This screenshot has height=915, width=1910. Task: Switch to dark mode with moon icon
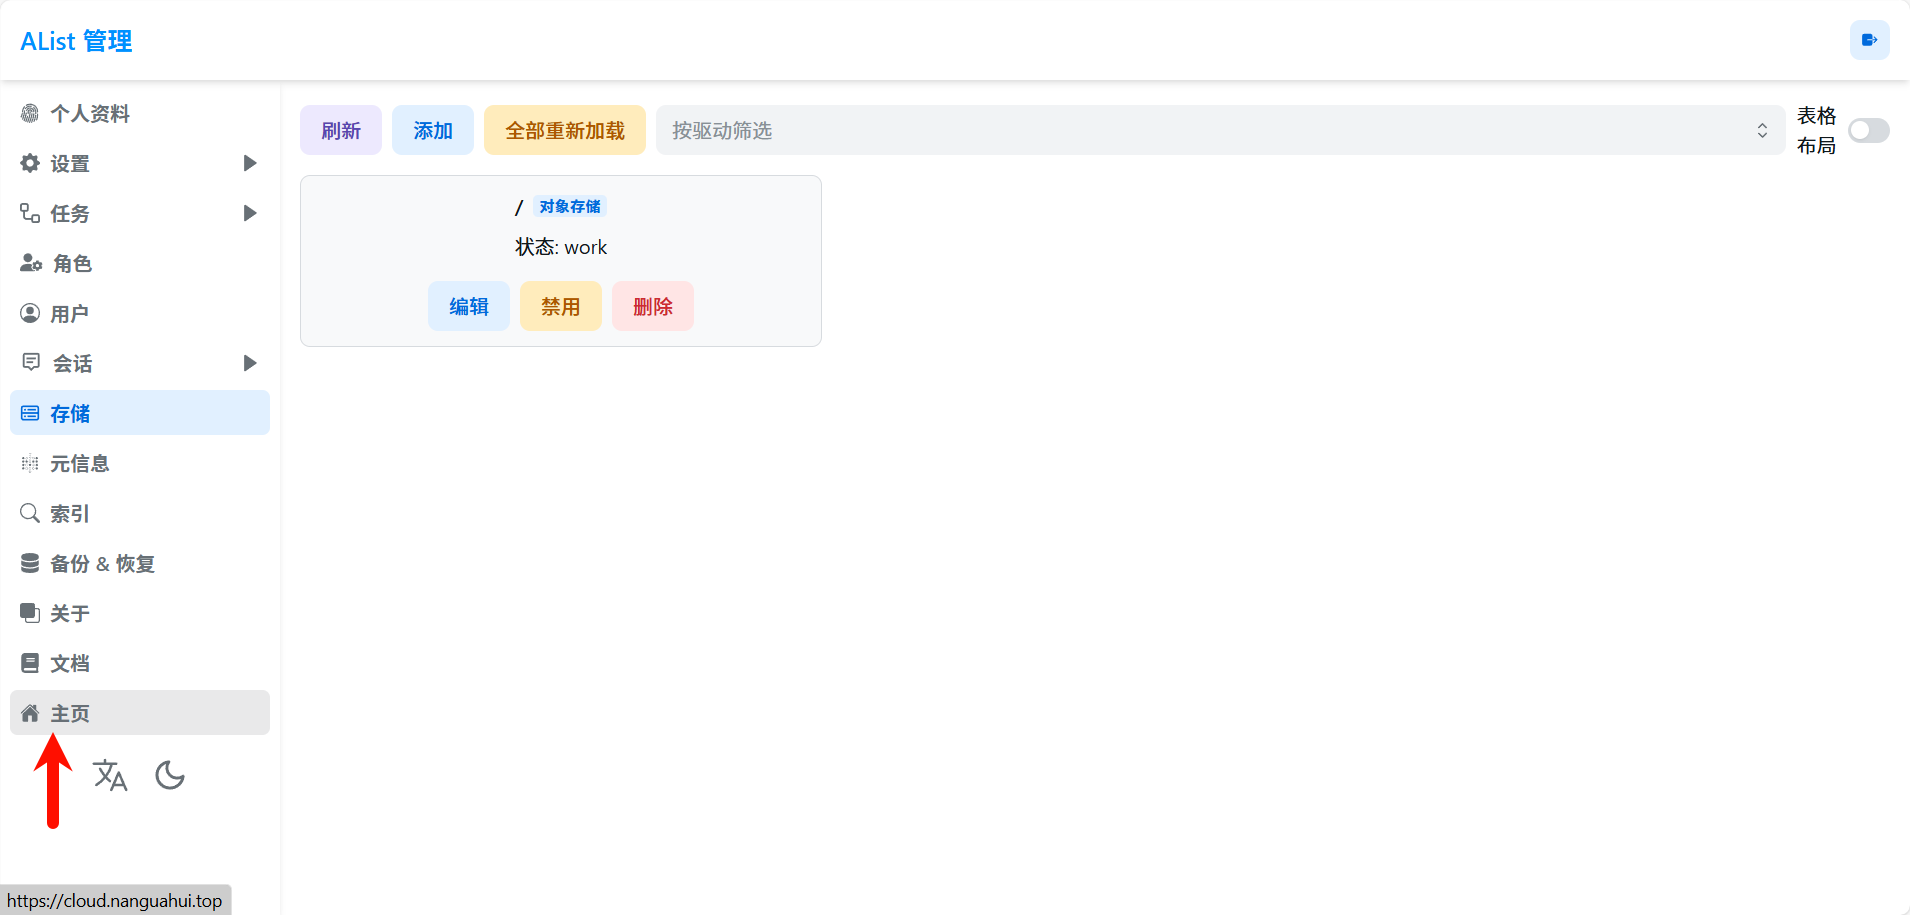[170, 775]
